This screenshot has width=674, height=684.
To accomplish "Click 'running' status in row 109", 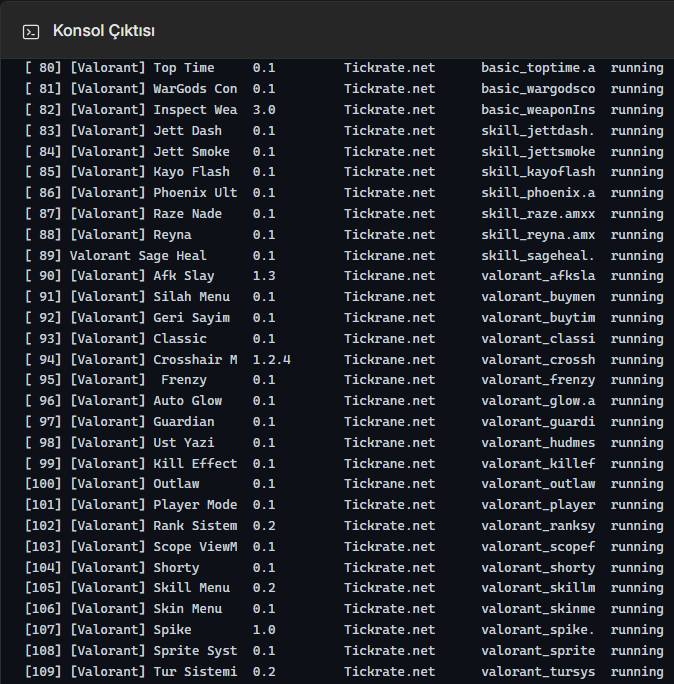I will coord(637,672).
